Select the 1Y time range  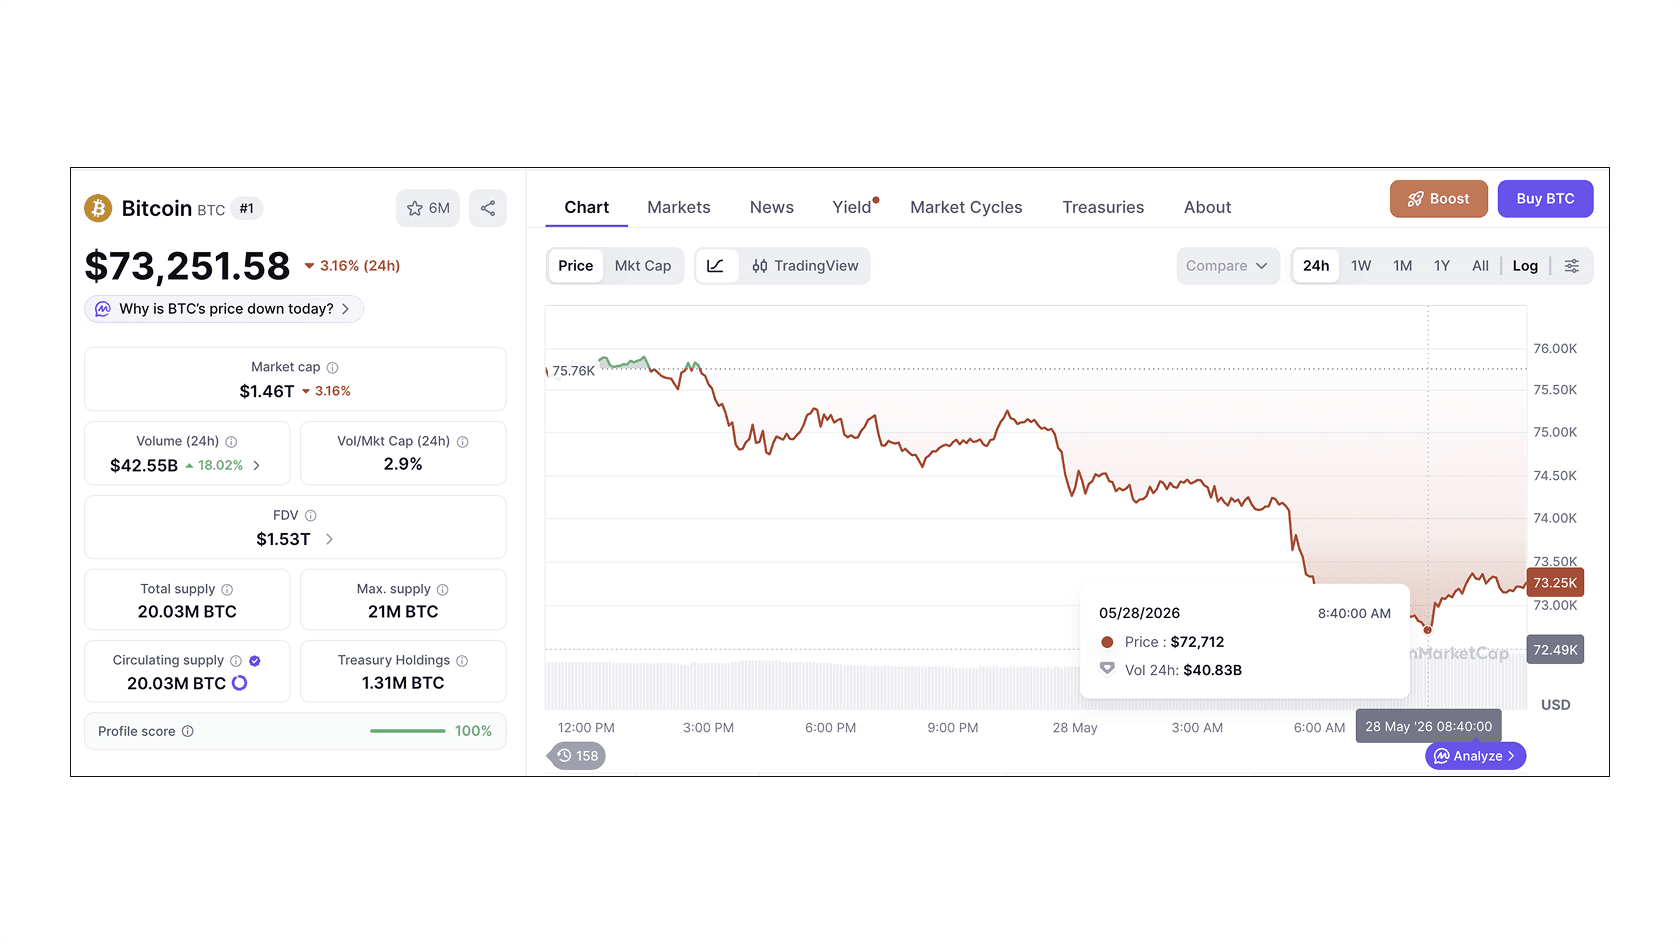[x=1442, y=266]
